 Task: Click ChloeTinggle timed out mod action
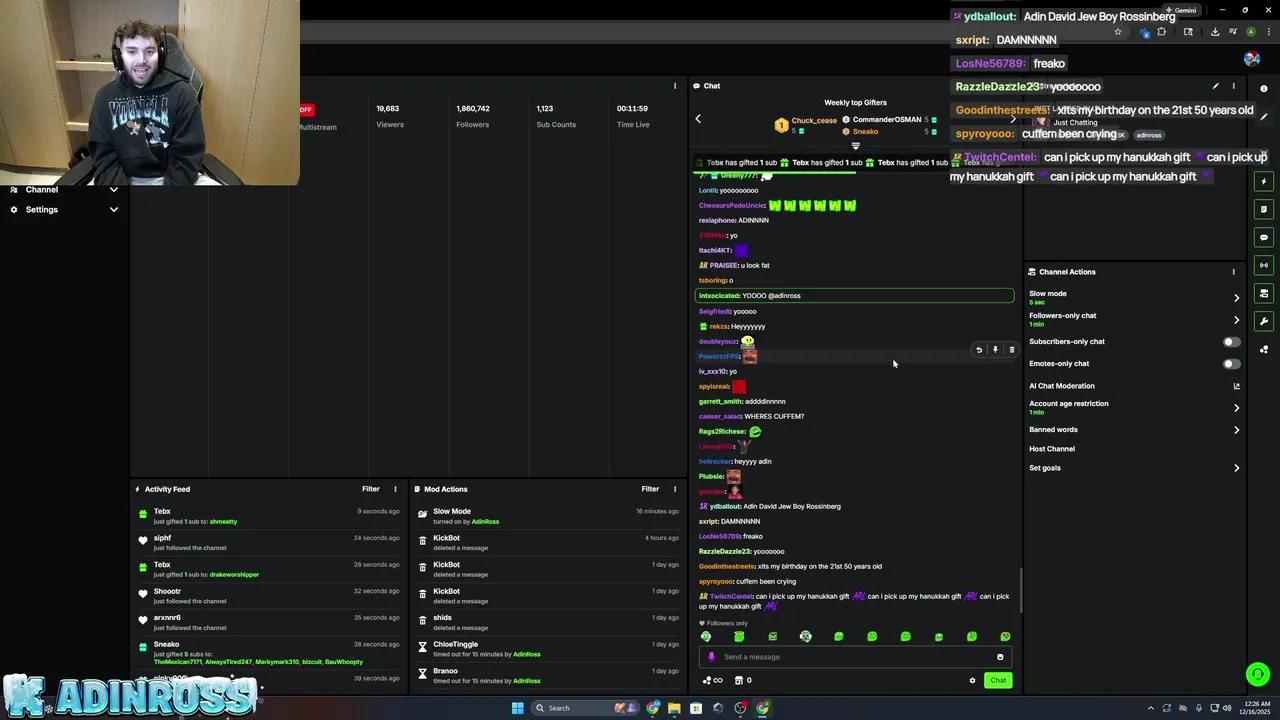pyautogui.click(x=548, y=649)
